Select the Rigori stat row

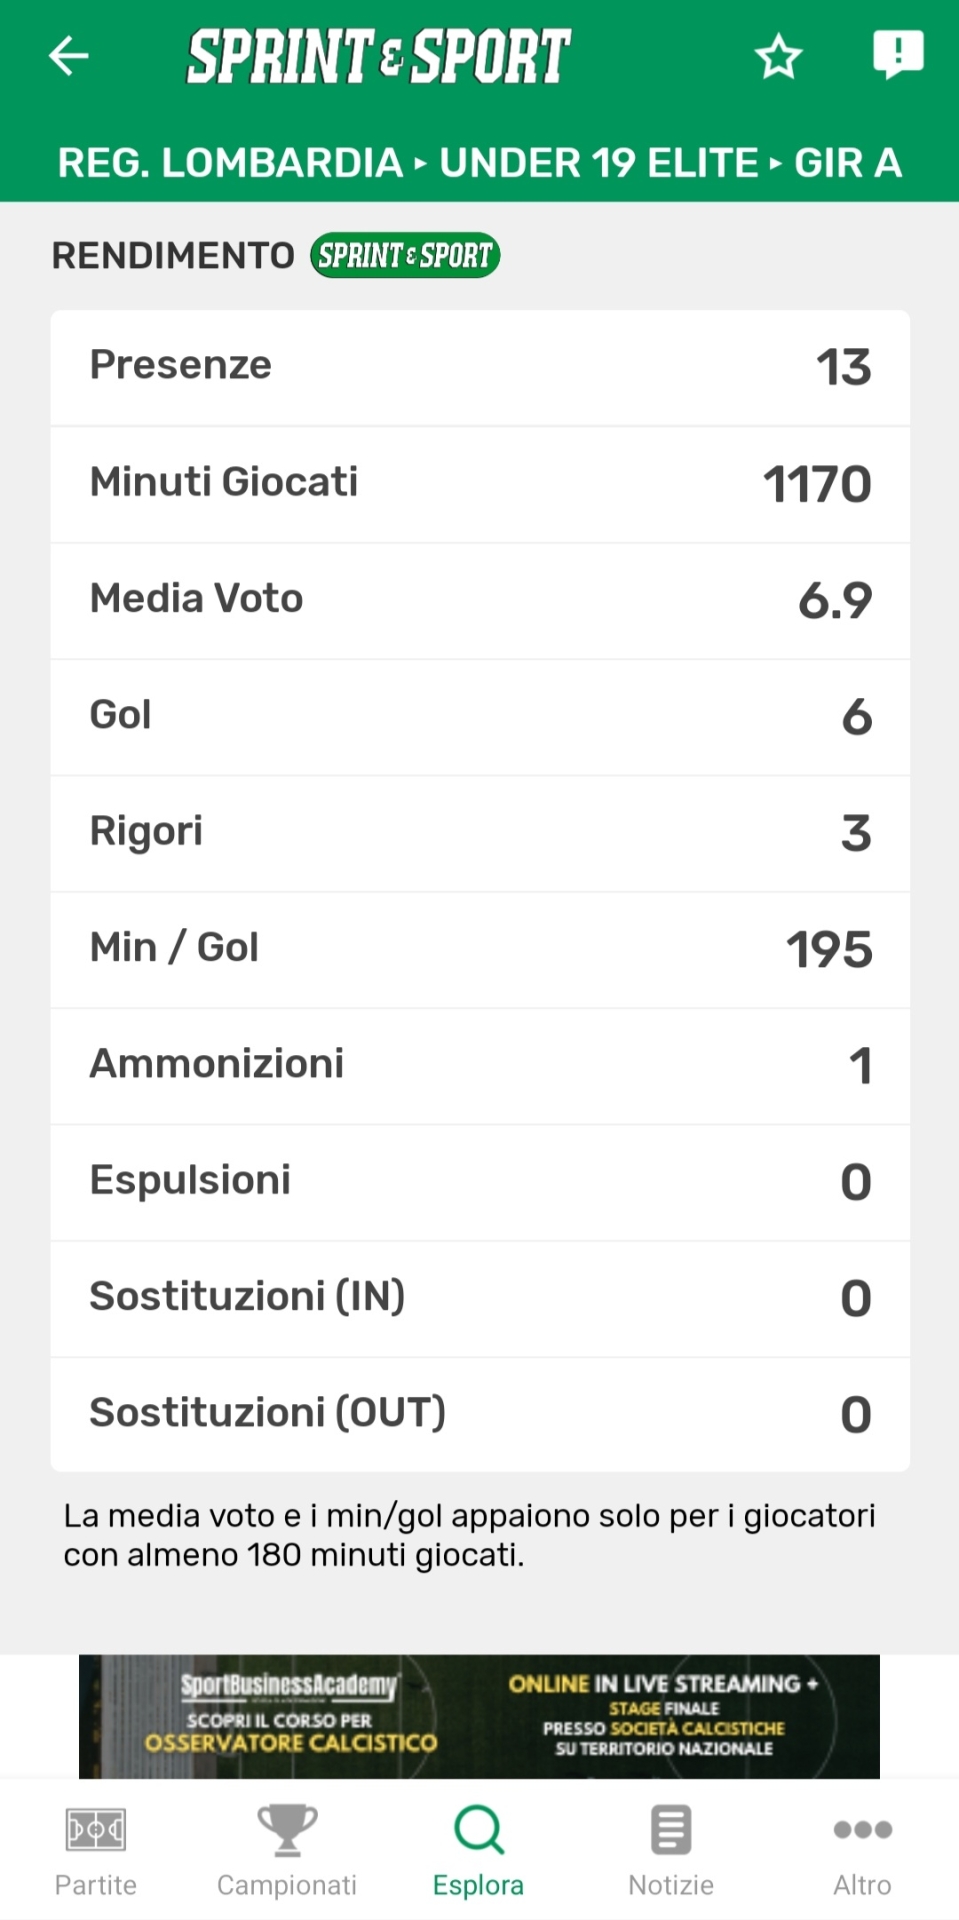pos(480,833)
